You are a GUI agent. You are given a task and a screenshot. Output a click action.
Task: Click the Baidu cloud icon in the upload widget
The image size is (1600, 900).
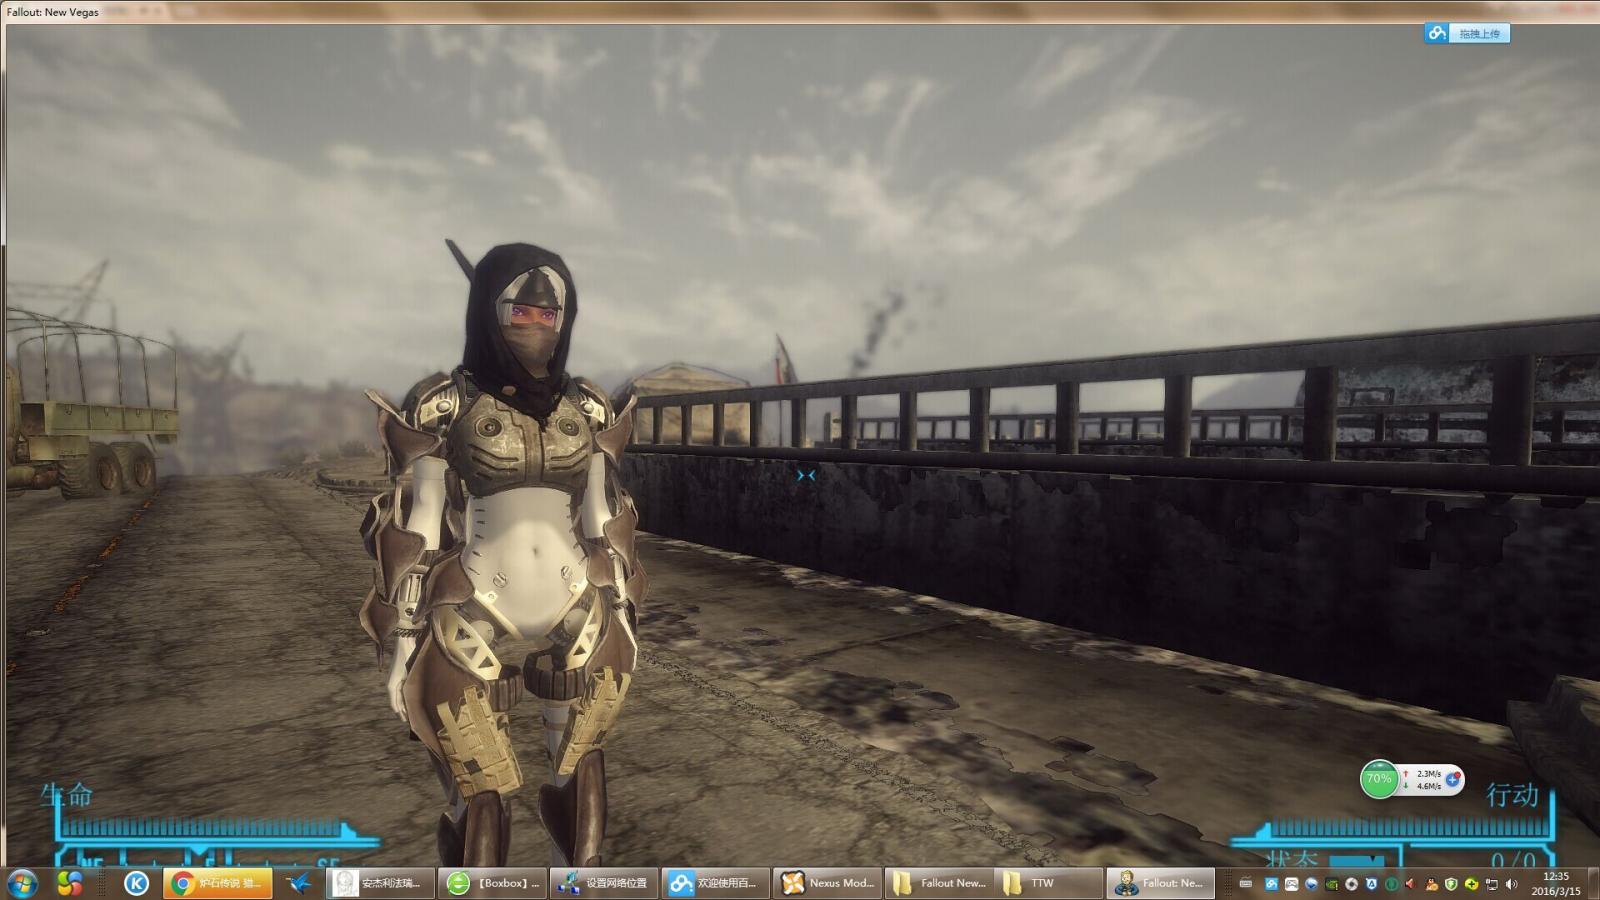pos(1437,33)
